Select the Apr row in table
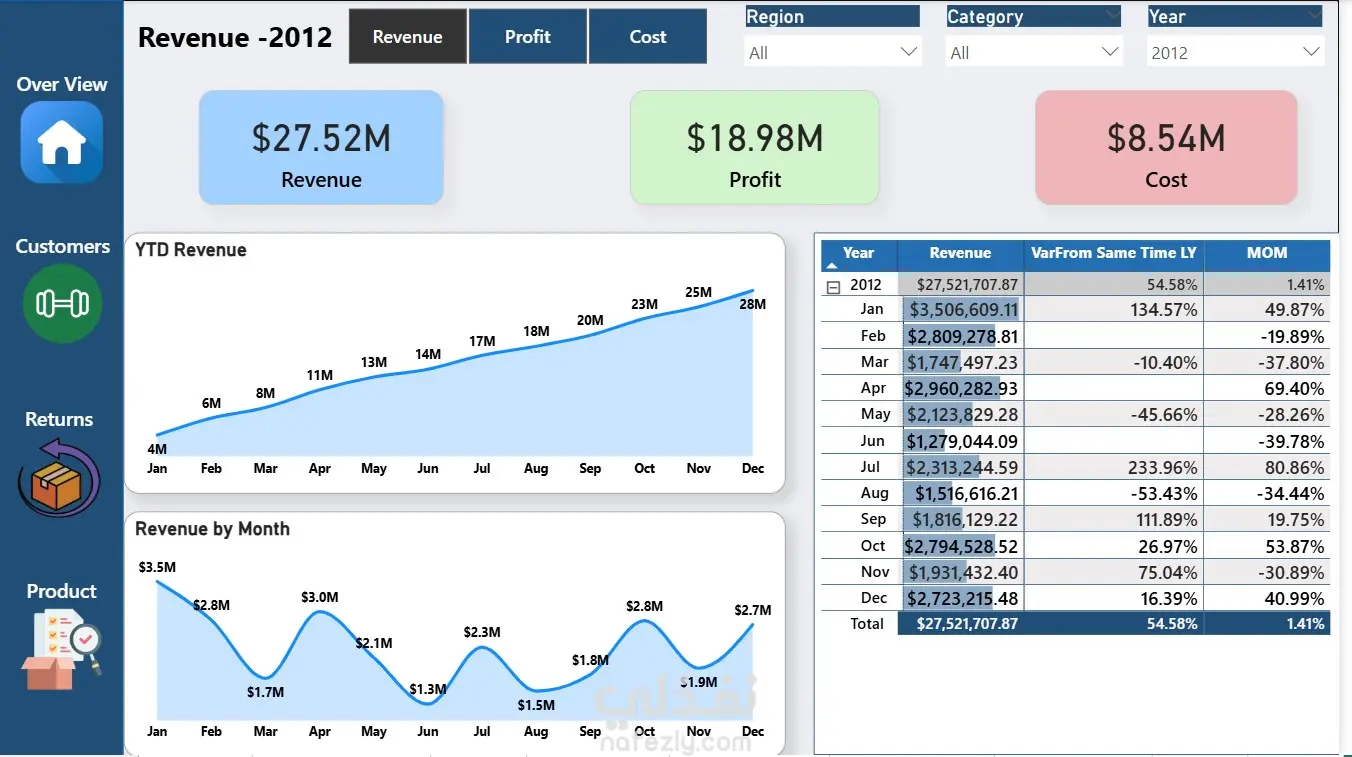This screenshot has height=757, width=1352. click(x=1076, y=388)
